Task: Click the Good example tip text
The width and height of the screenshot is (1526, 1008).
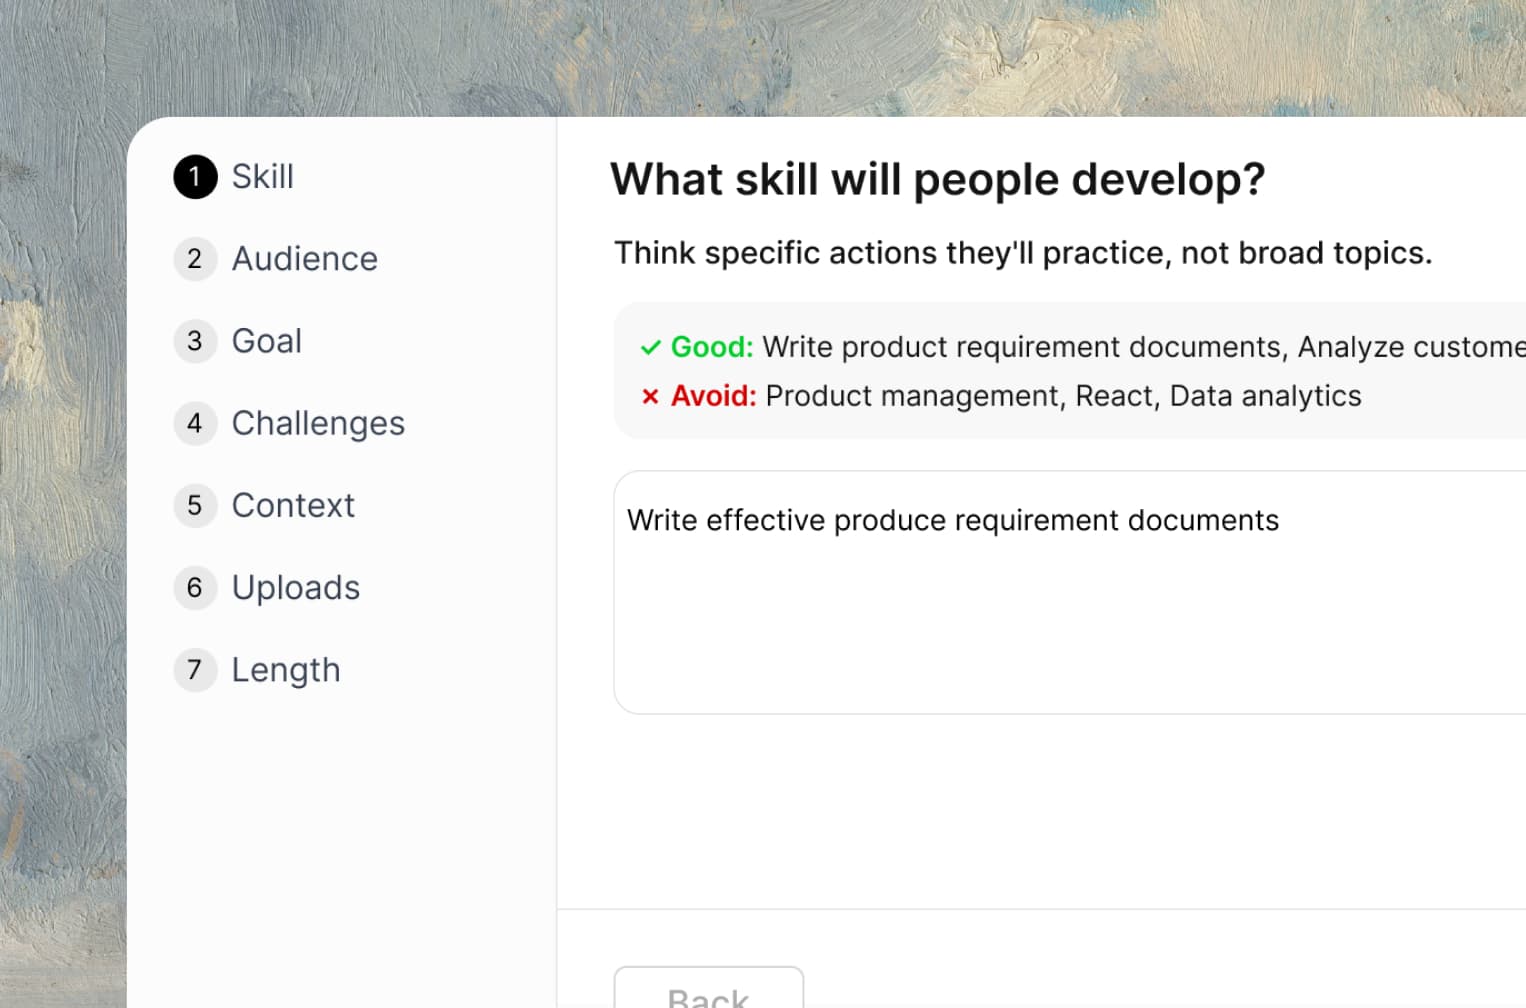Action: click(x=1000, y=347)
